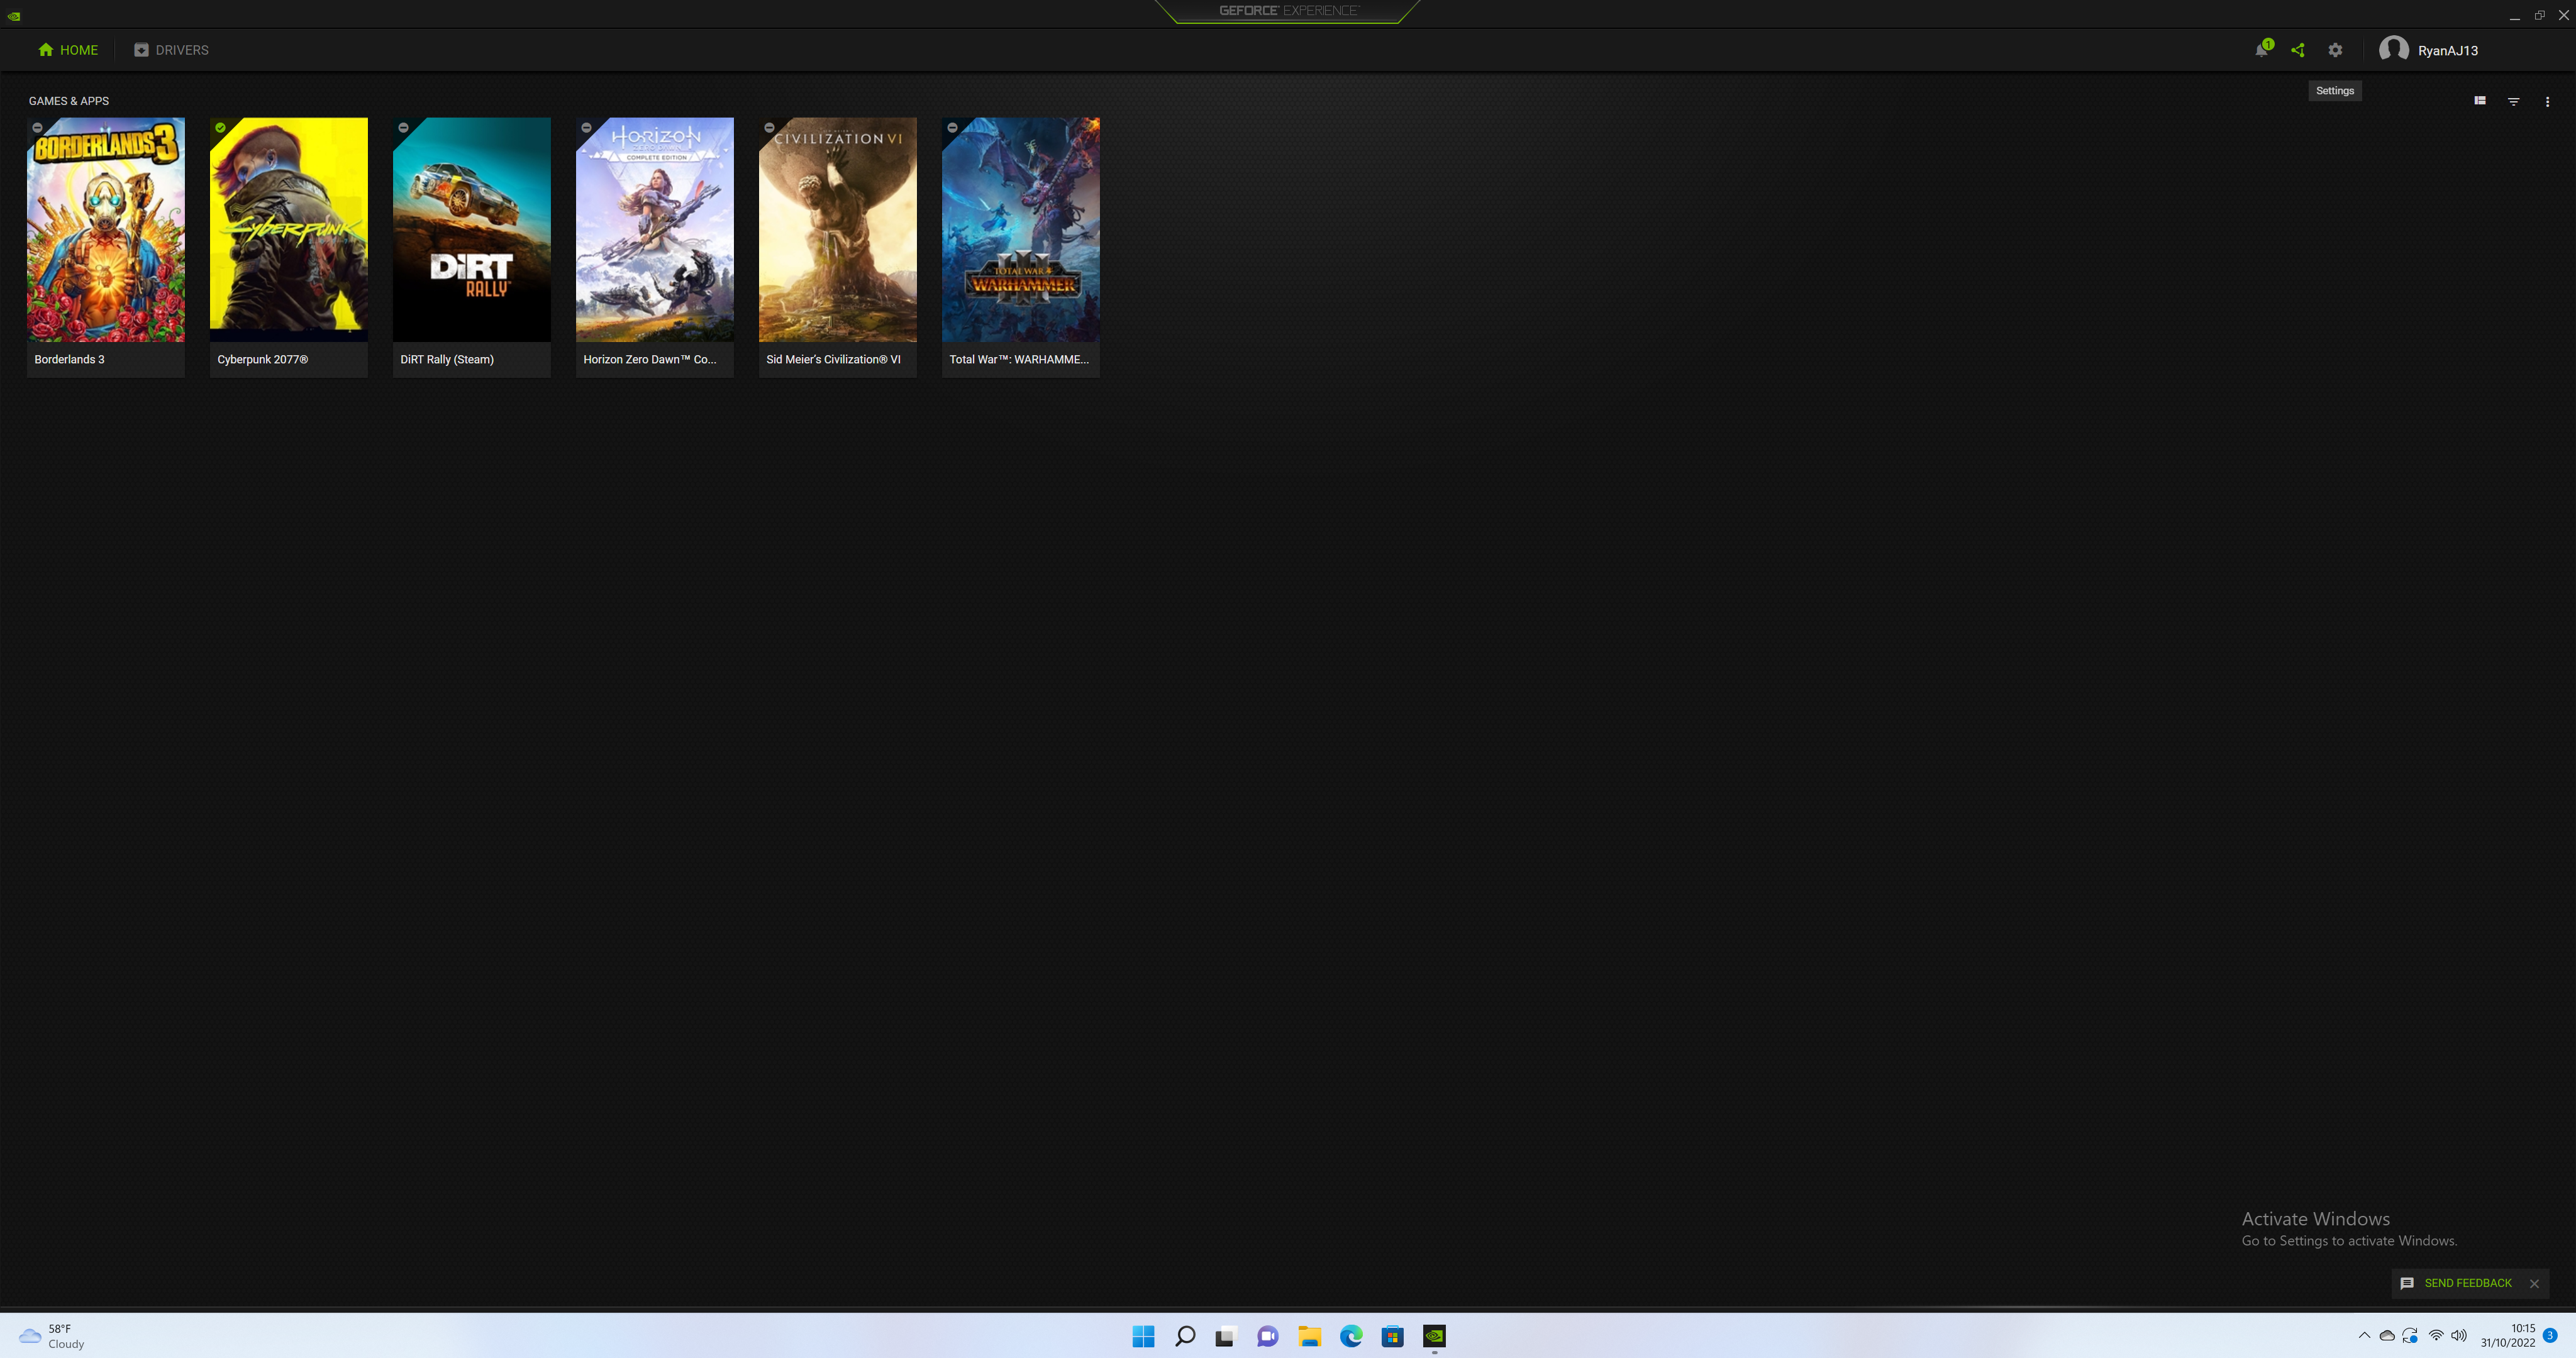The height and width of the screenshot is (1358, 2576).
Task: Open Total War WARHAMMER cover art
Action: [1021, 230]
